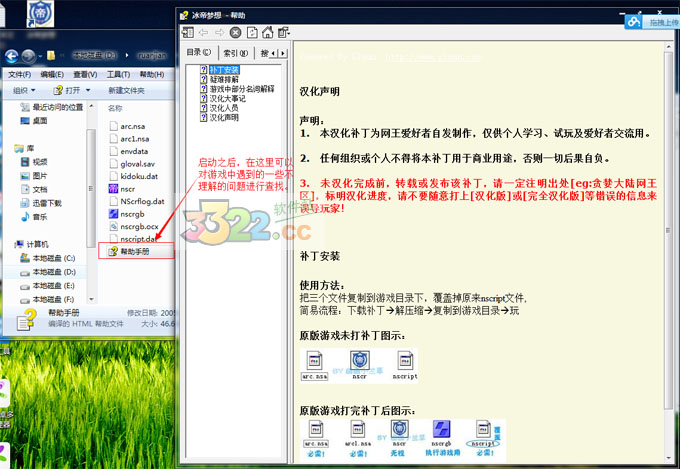Select the 帮助手册 help file
The width and height of the screenshot is (680, 469).
coord(129,251)
